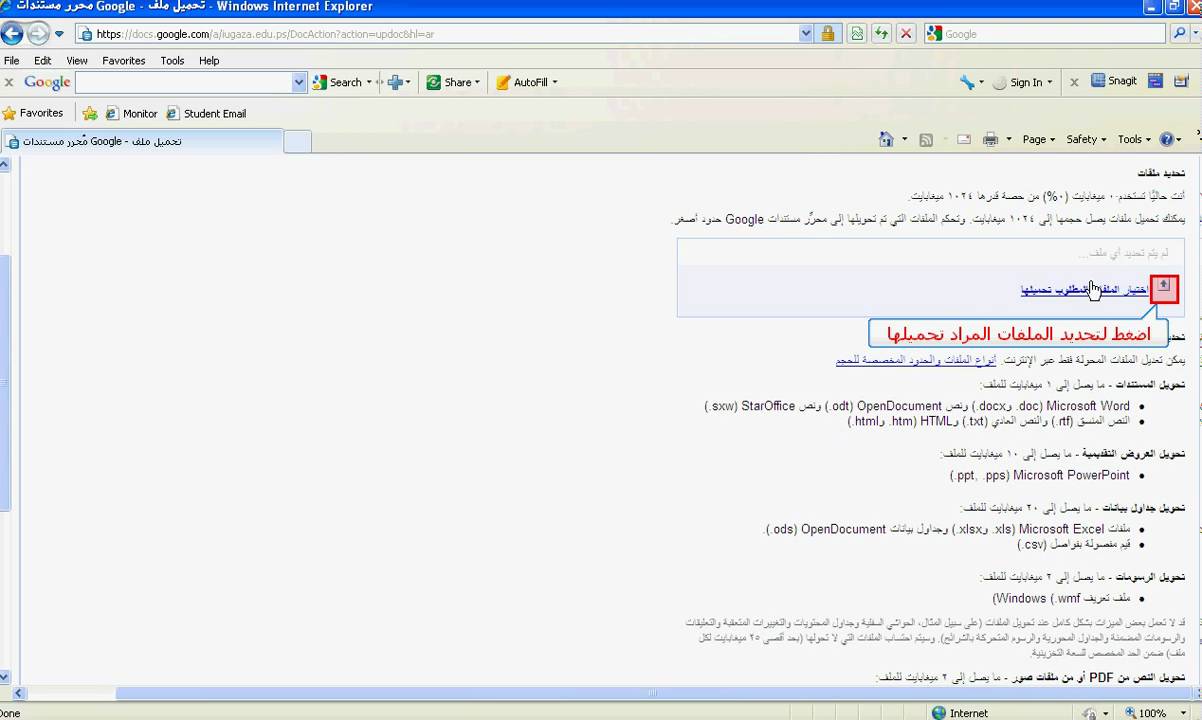Click the Read Mail envelope icon
Screen dimensions: 1202x720
tap(964, 140)
